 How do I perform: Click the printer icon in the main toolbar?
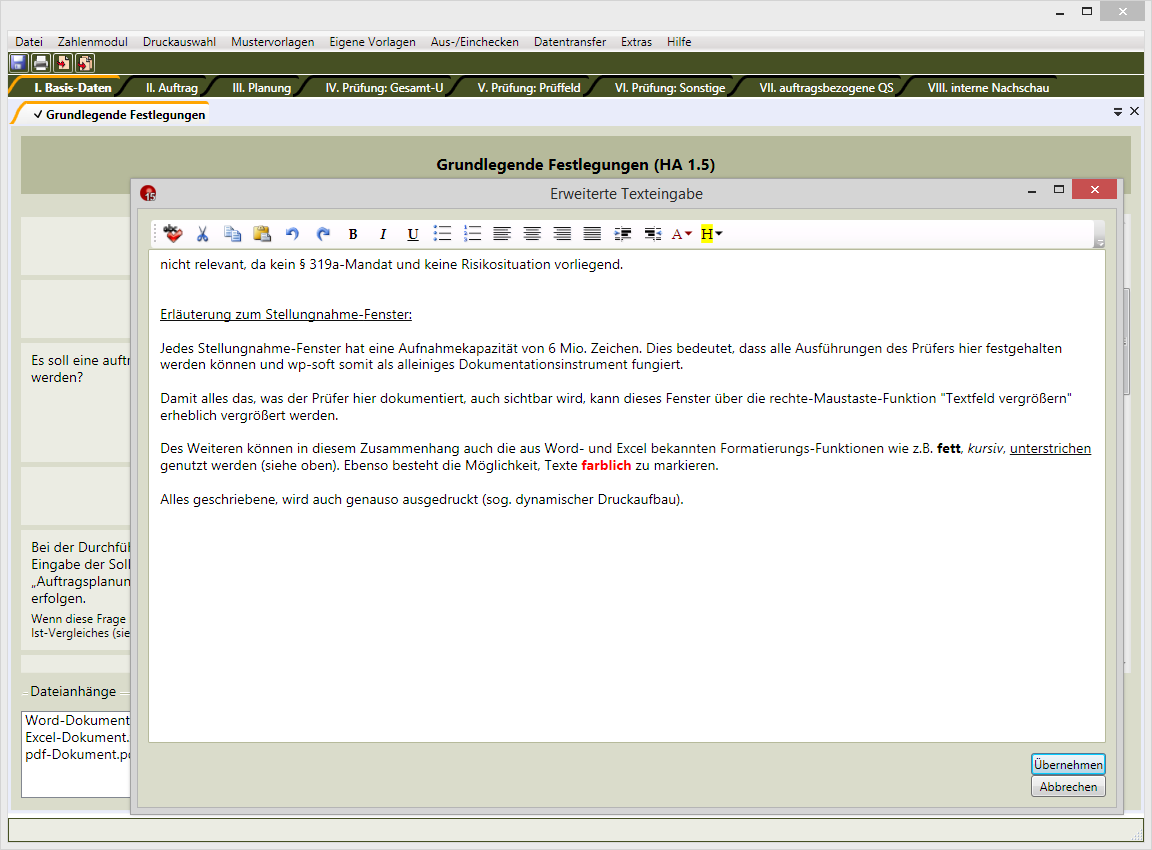pos(41,63)
